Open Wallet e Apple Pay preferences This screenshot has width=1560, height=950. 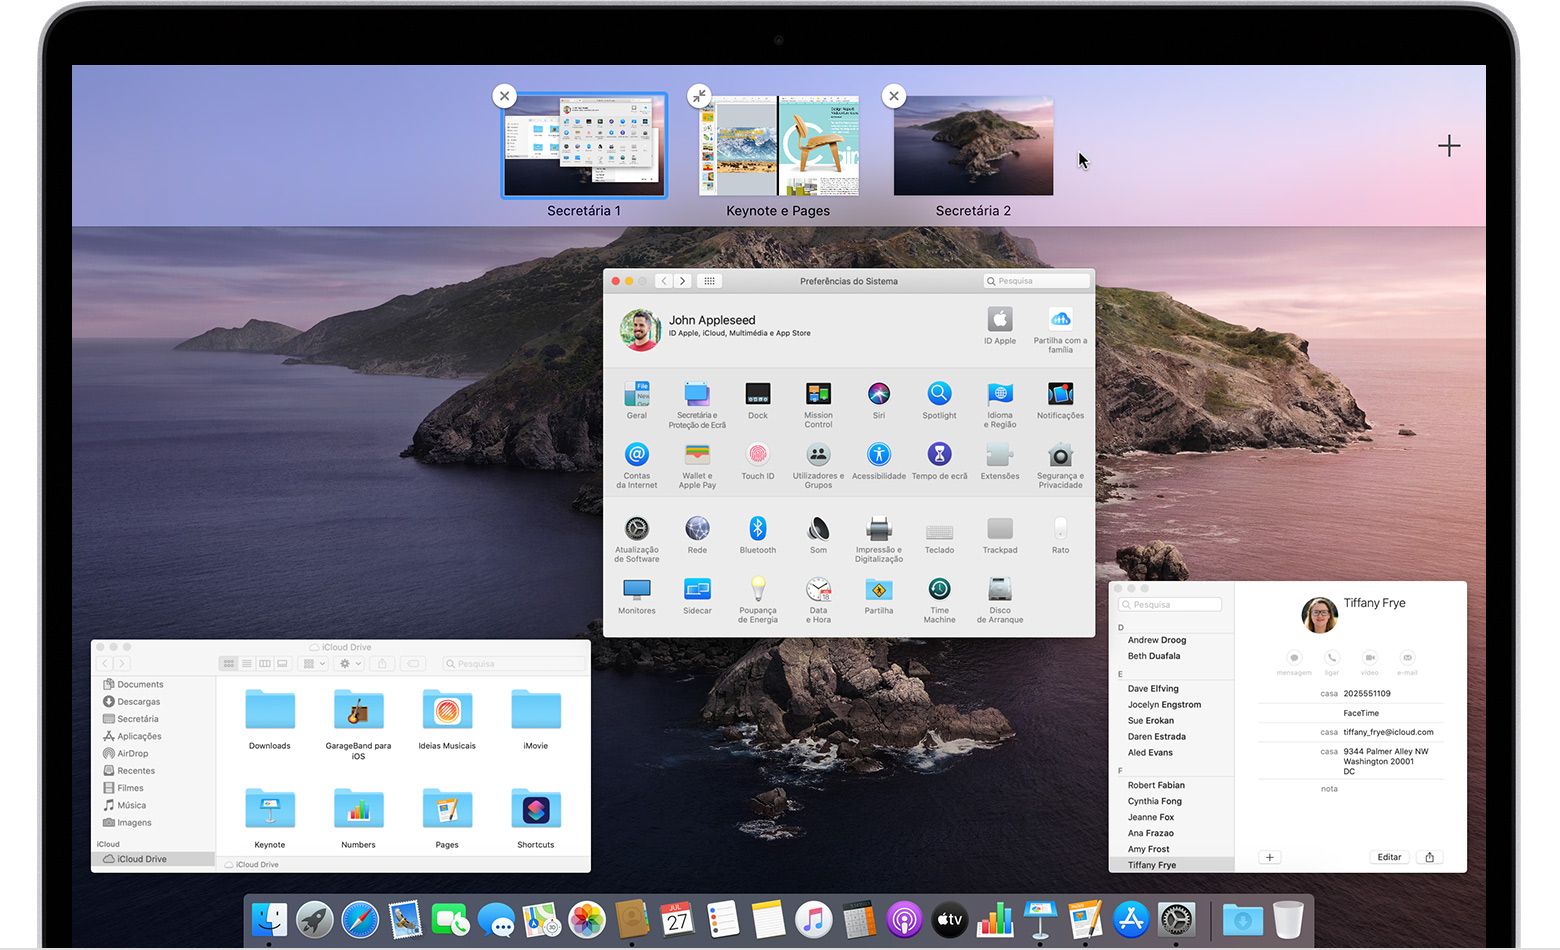(x=697, y=465)
